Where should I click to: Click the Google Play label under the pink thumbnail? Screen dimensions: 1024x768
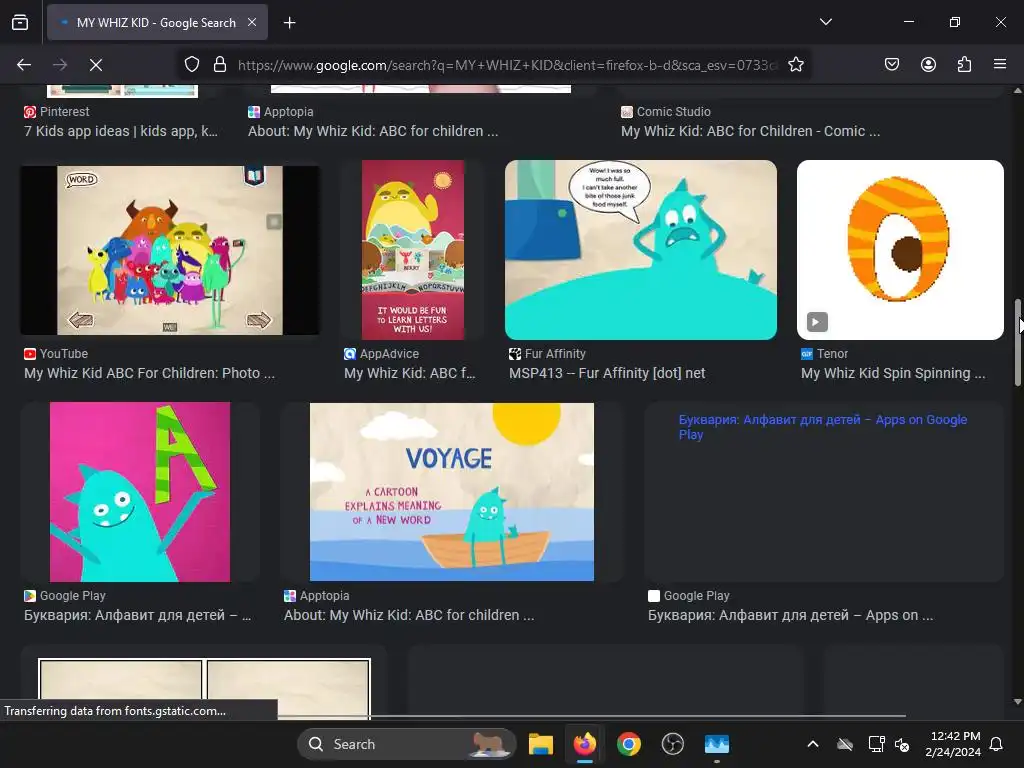point(72,596)
